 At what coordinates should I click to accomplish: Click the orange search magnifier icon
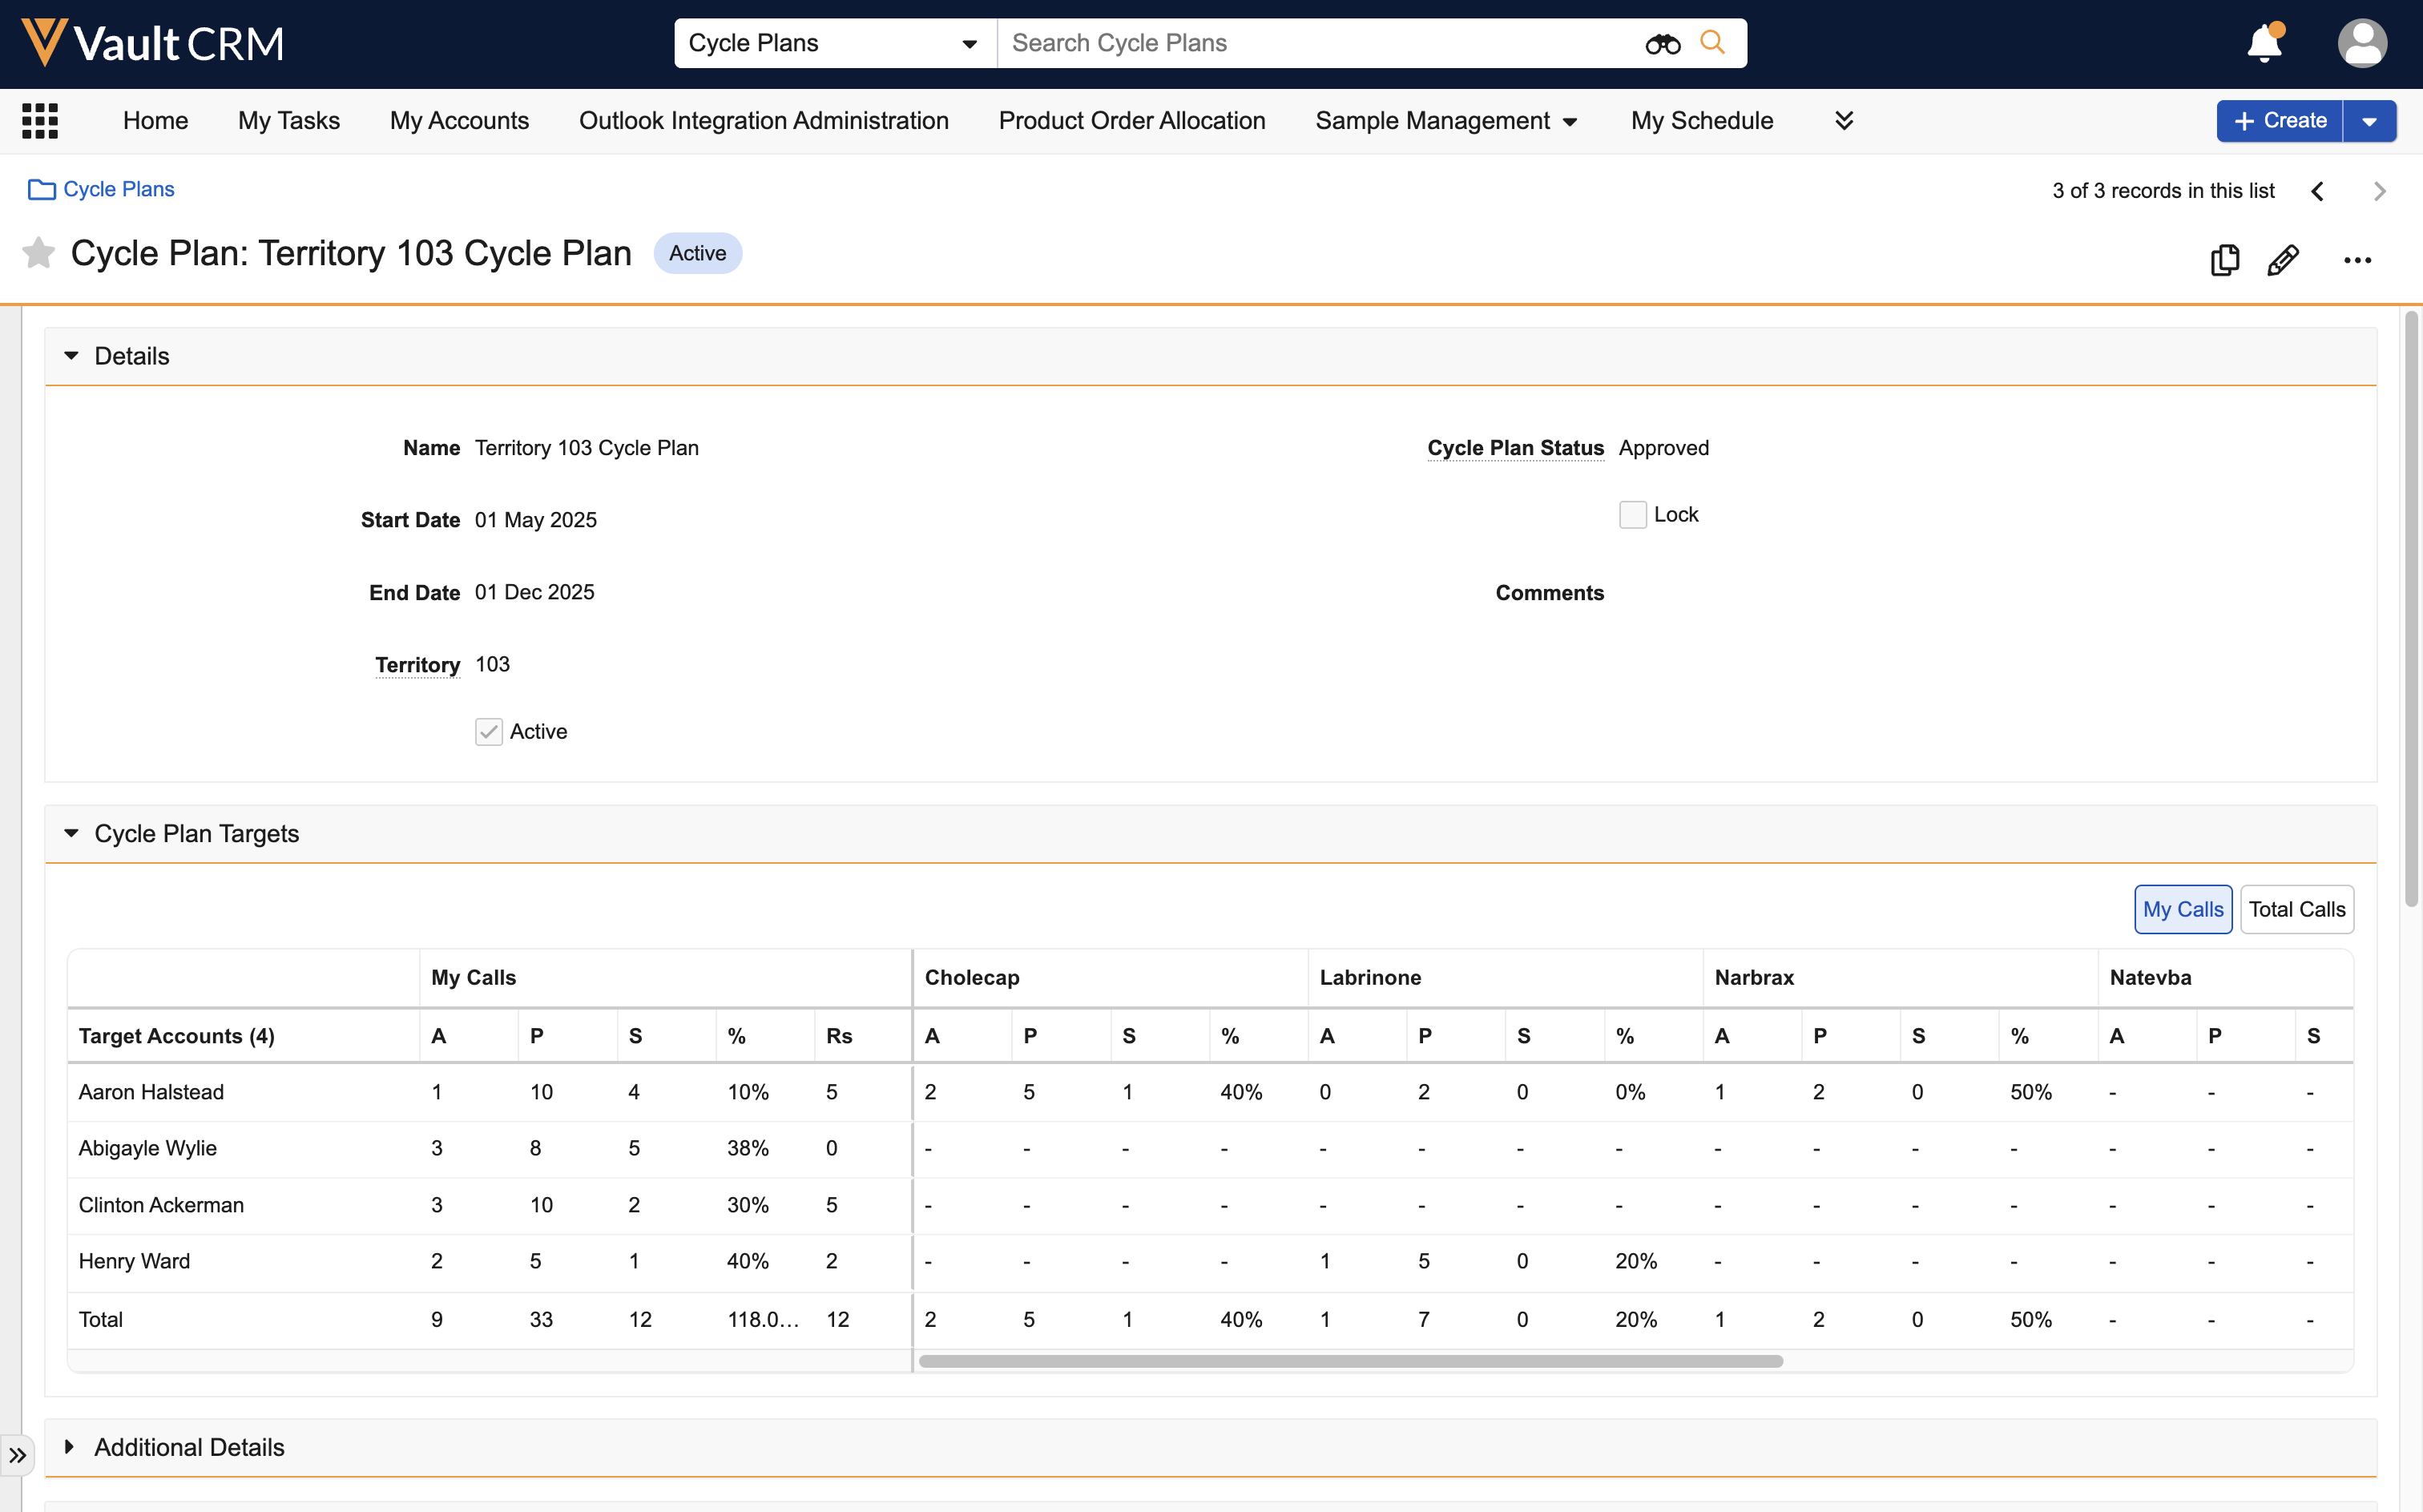[x=1712, y=43]
